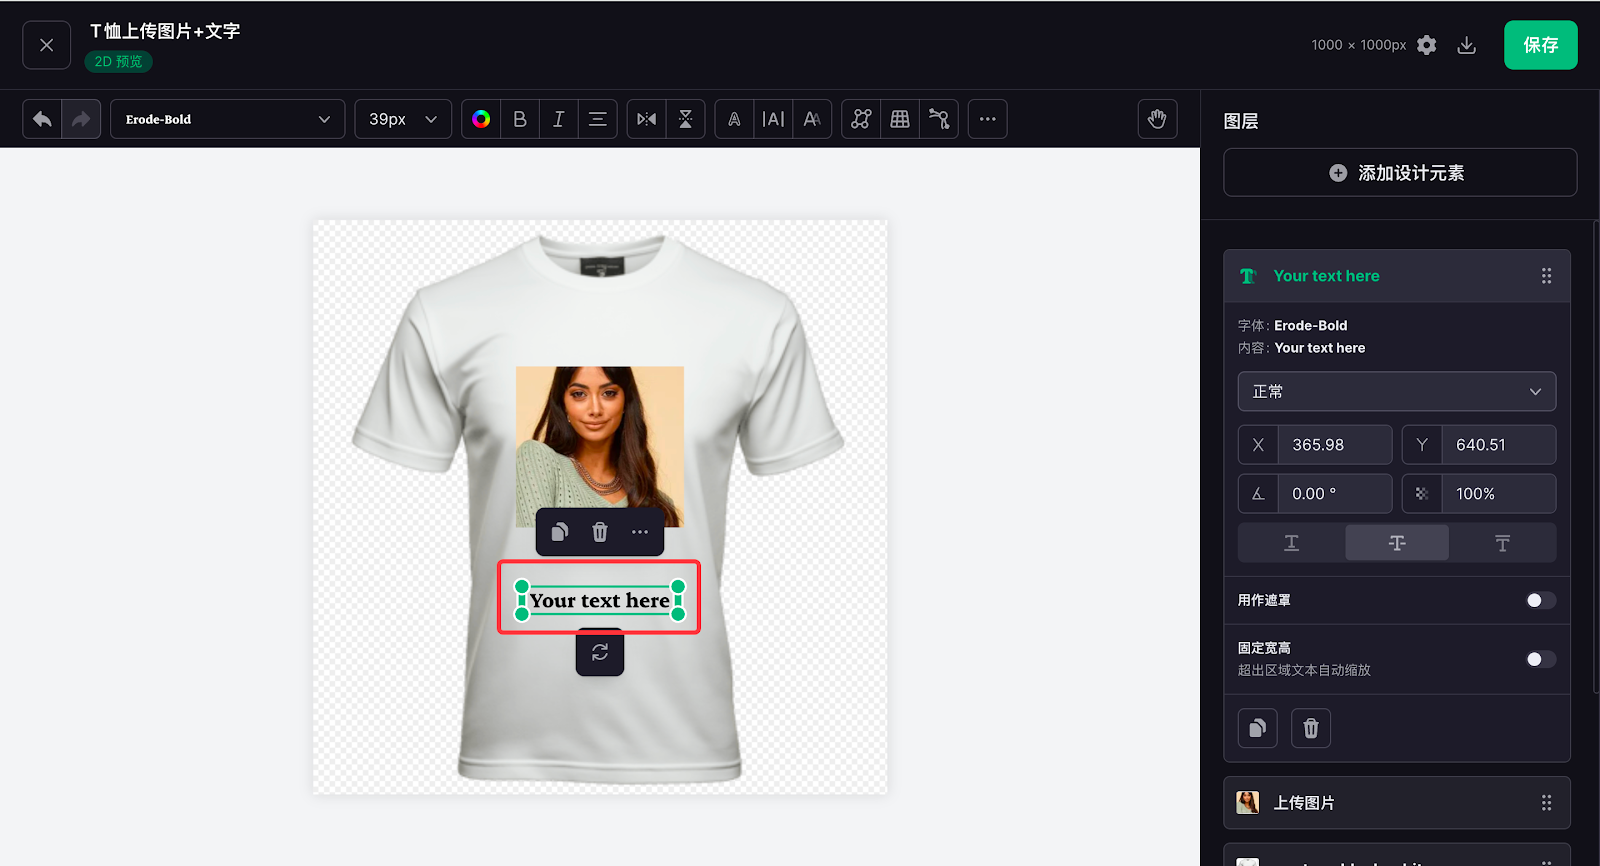Screen dimensions: 1600x866
Task: Select middle vertical text alignment option
Action: (x=1397, y=542)
